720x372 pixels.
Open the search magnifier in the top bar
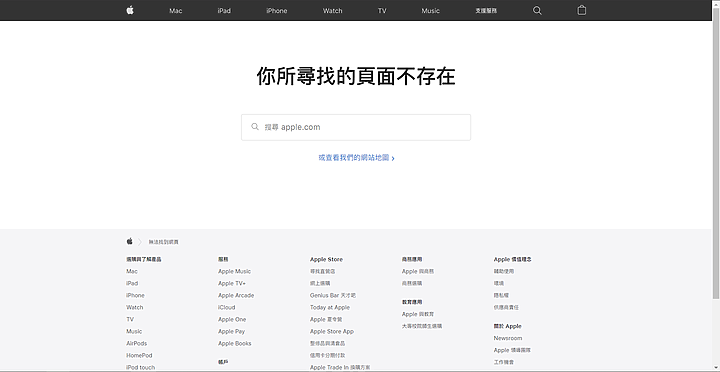click(x=537, y=11)
